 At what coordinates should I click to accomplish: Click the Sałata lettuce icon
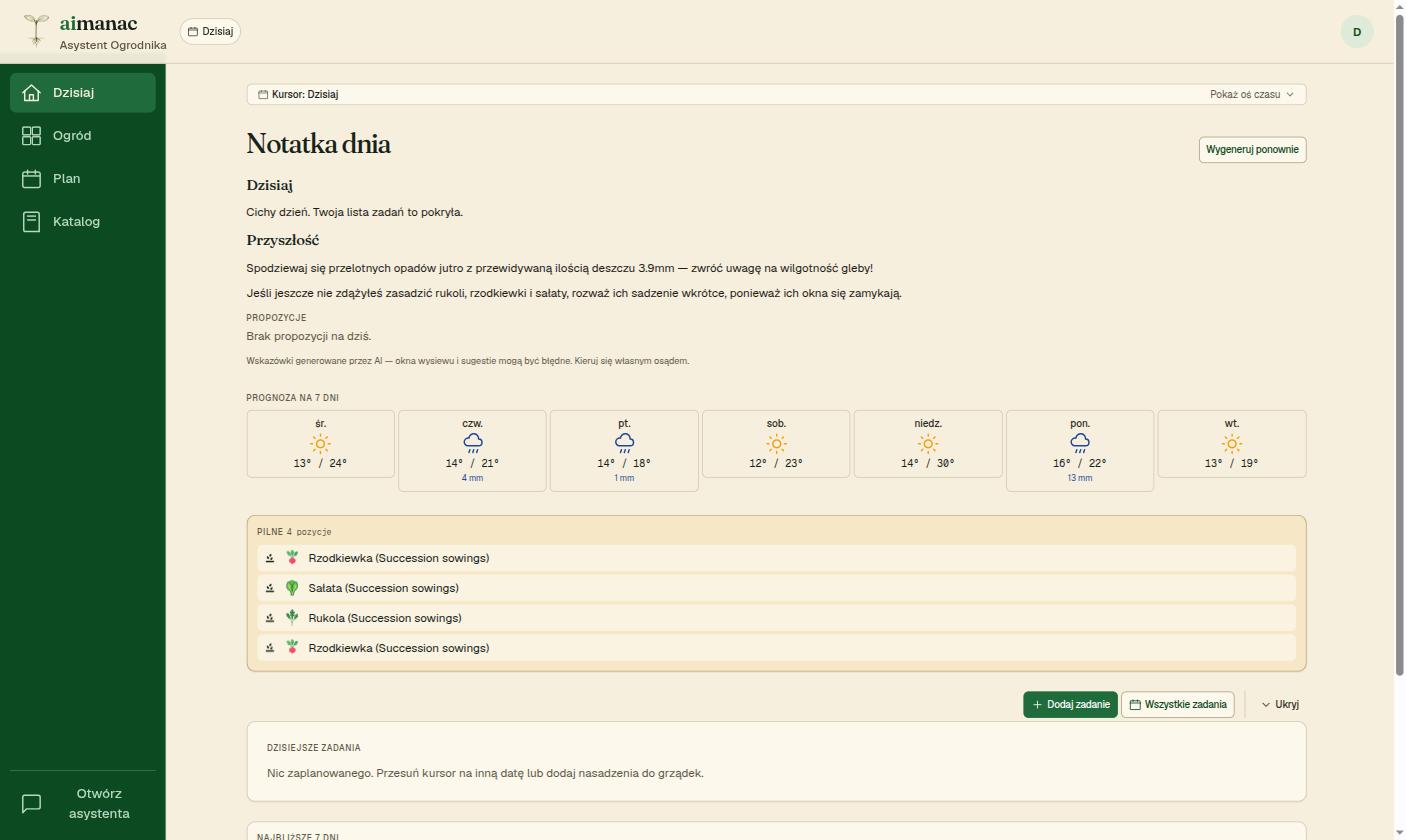(292, 588)
